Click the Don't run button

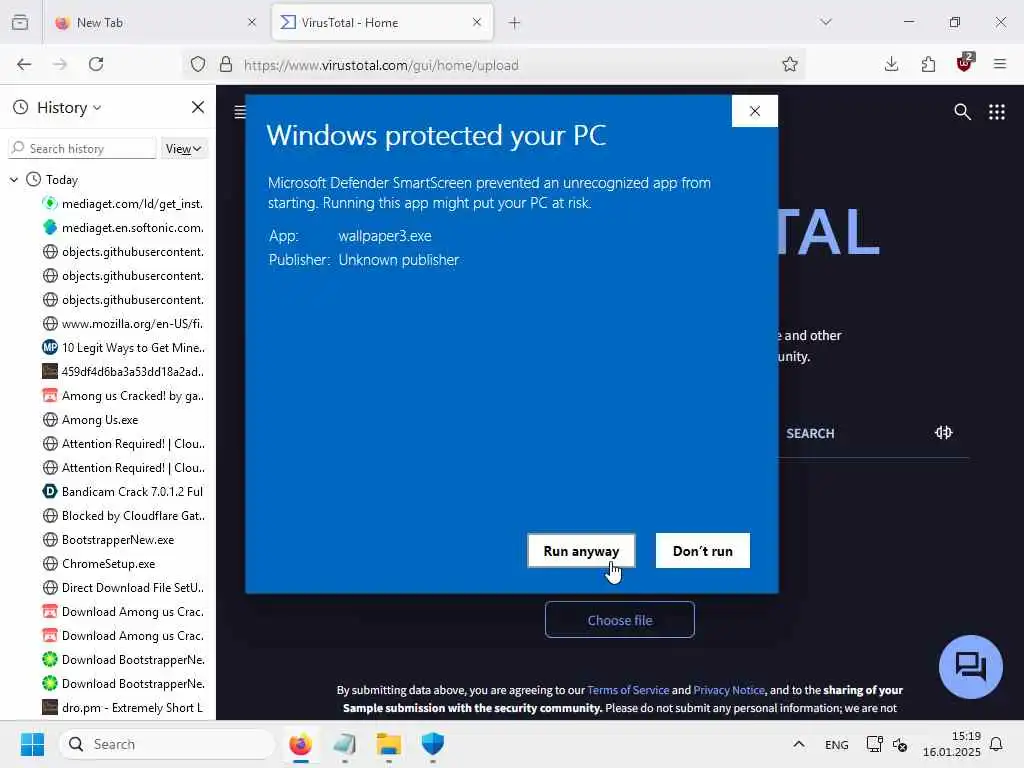703,551
